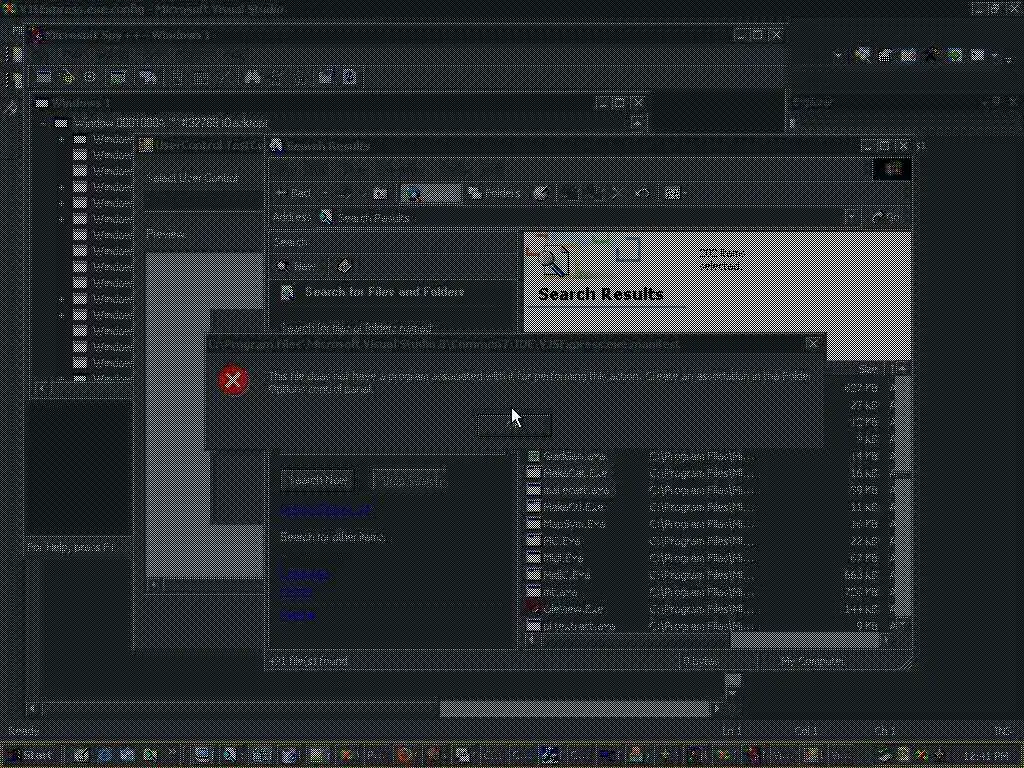Click the Stop Search button
Image resolution: width=1024 pixels, height=768 pixels.
tap(409, 481)
